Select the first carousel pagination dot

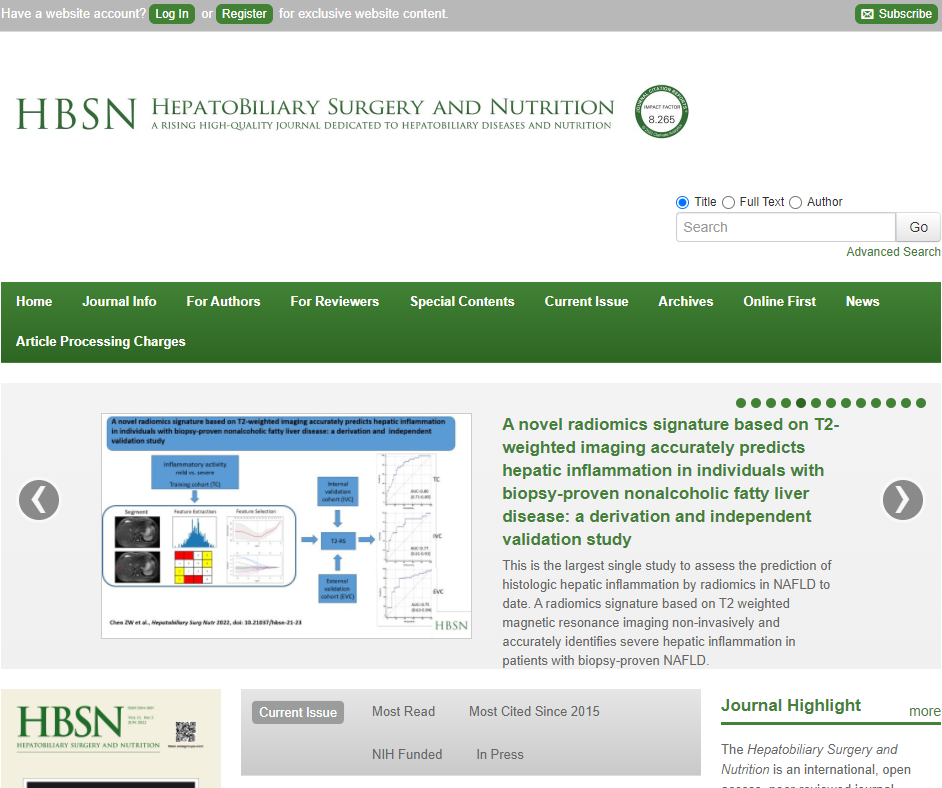[741, 403]
